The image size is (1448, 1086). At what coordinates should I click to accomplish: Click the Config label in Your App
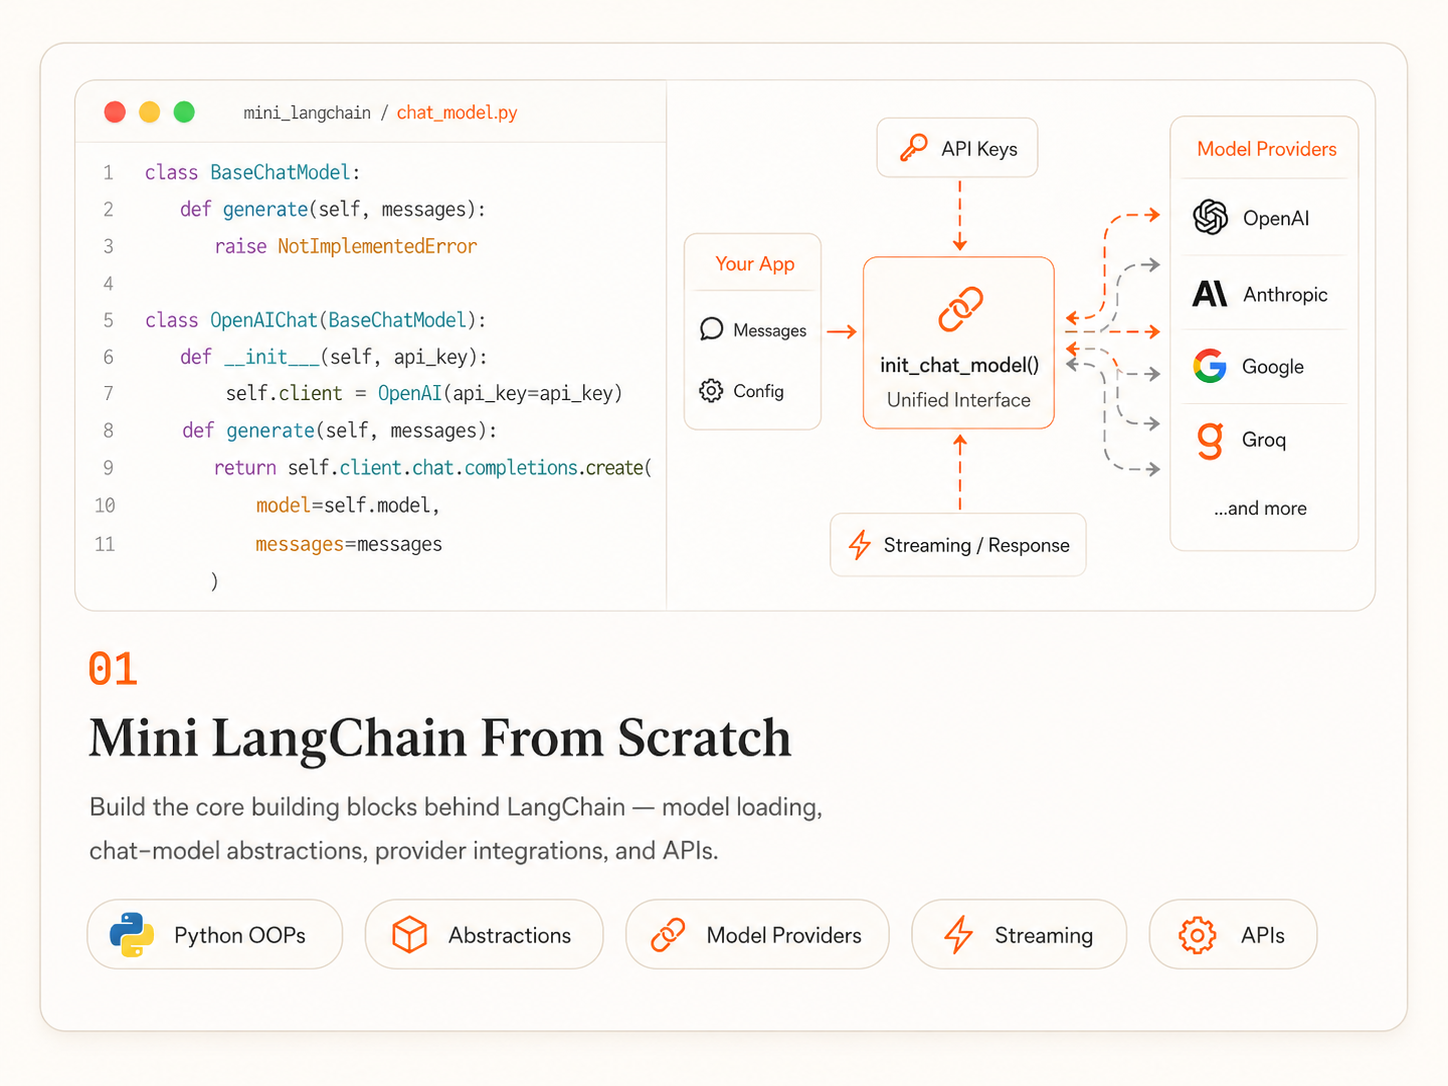coord(758,391)
